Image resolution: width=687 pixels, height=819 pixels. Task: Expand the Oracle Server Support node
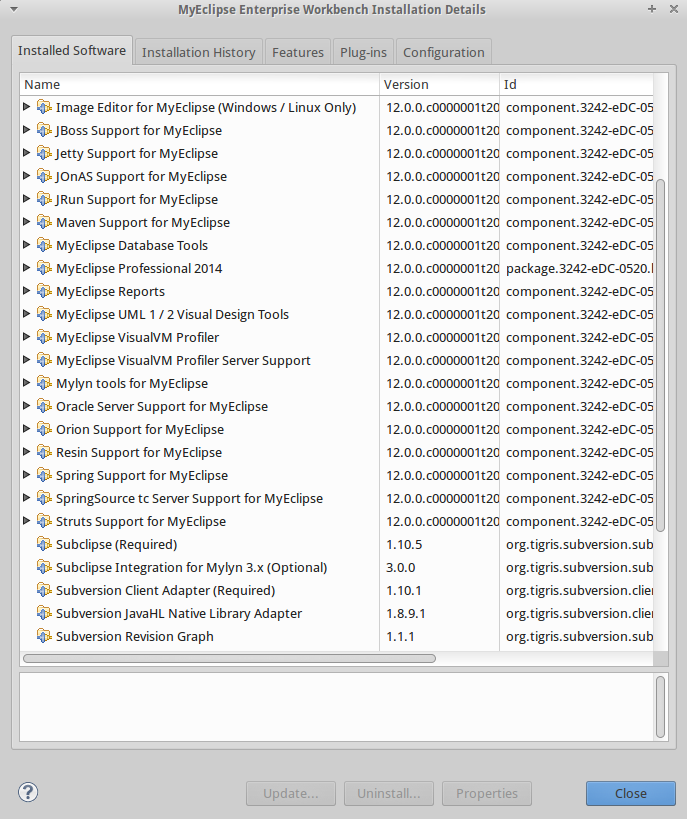[x=27, y=405]
